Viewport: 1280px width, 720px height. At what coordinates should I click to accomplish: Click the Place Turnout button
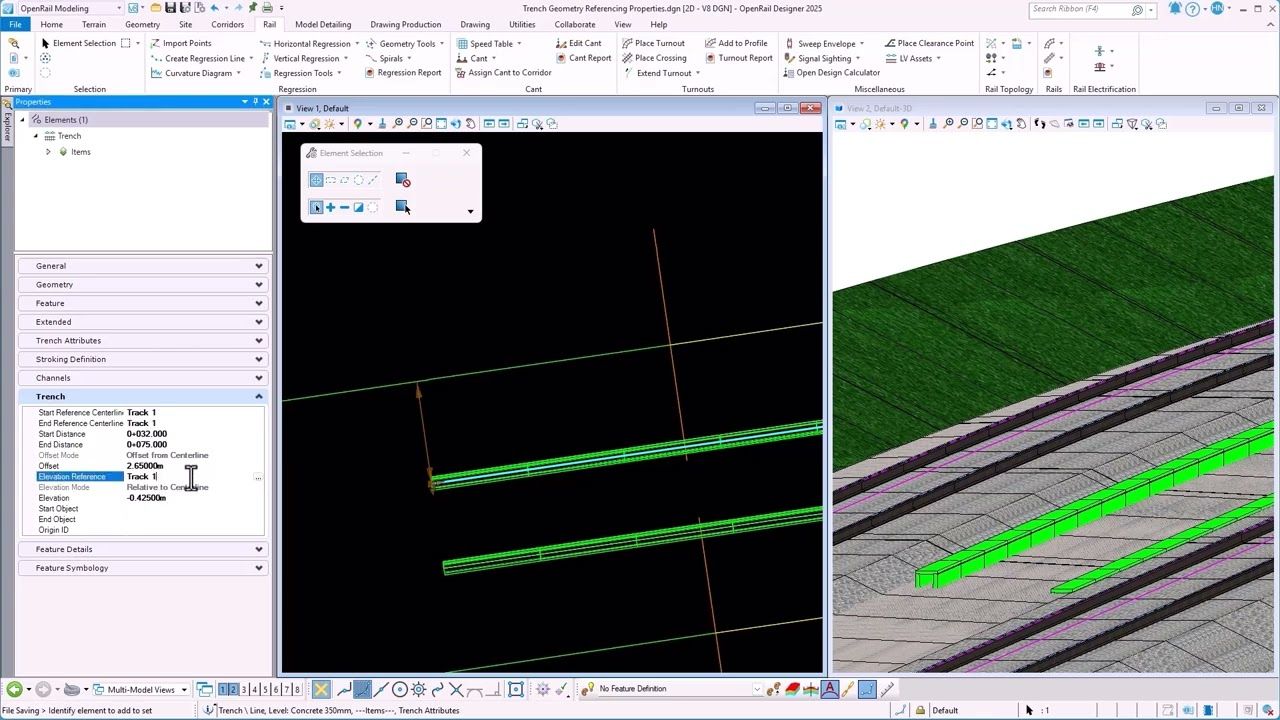tap(653, 43)
